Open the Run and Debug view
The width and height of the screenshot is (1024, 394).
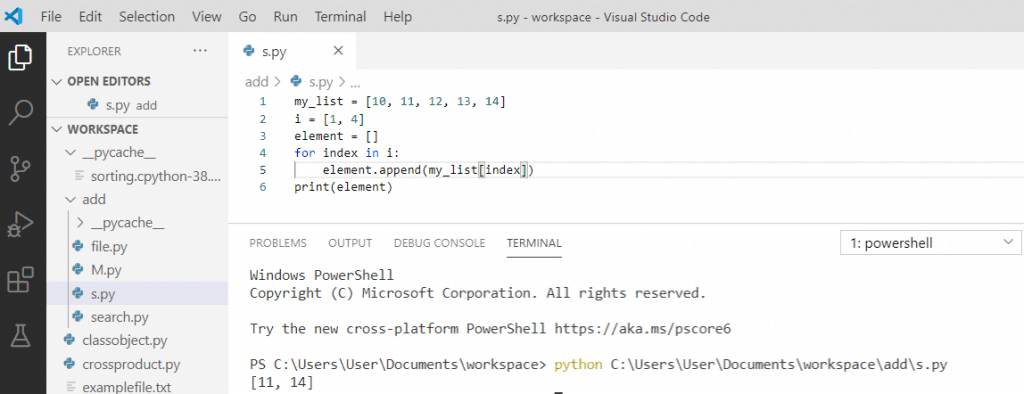[x=21, y=225]
